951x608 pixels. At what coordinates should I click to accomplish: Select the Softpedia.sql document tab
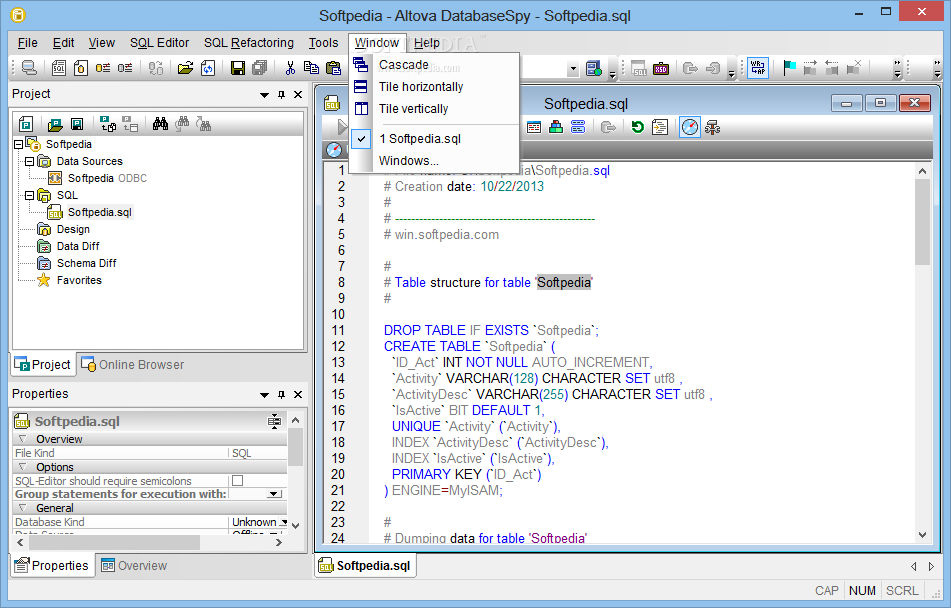(365, 566)
